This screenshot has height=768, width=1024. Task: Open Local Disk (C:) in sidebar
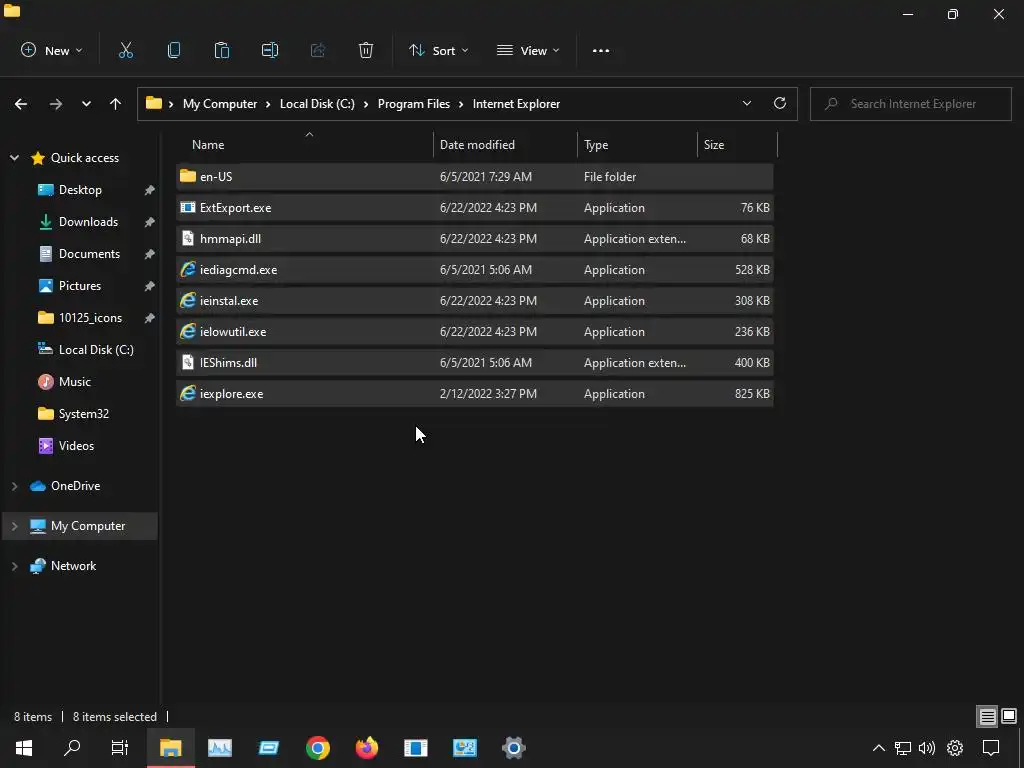(x=96, y=350)
